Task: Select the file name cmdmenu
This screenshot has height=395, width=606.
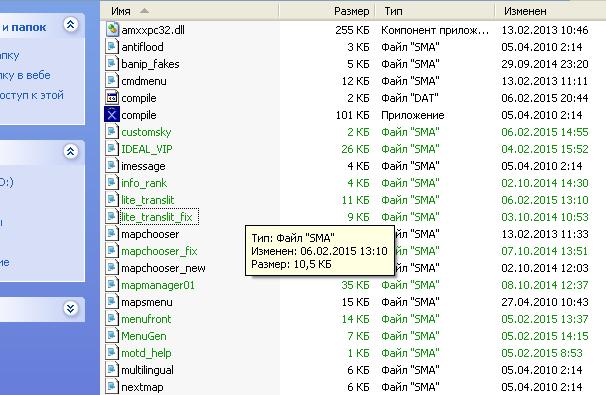Action: click(x=144, y=81)
